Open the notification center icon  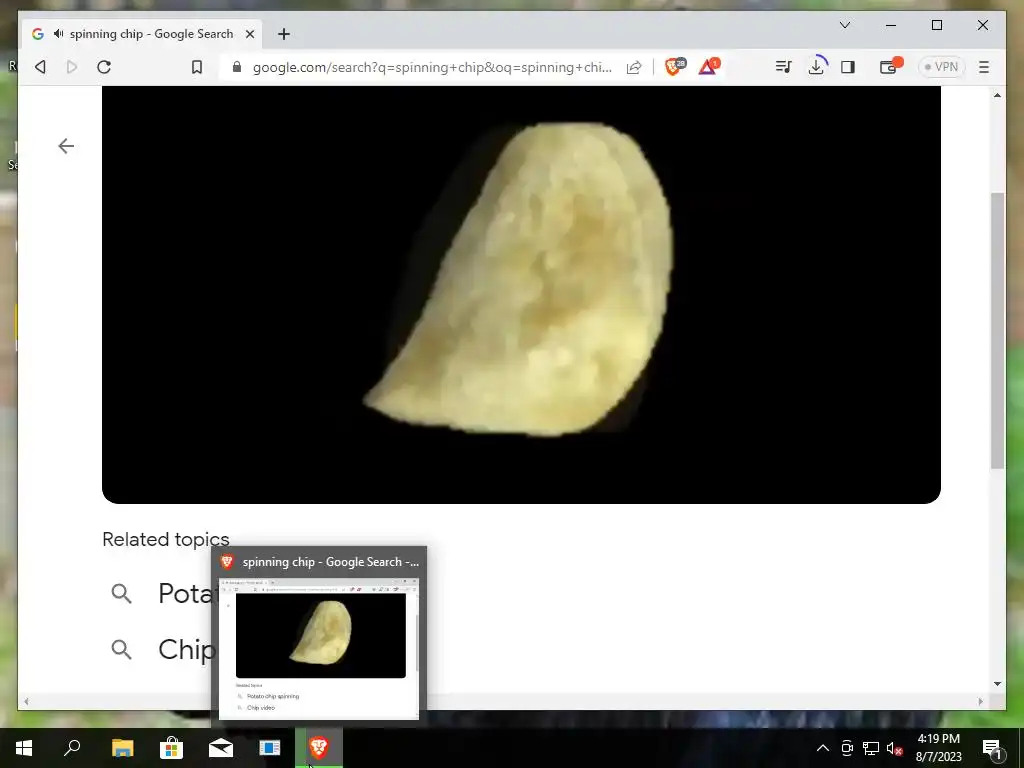[993, 748]
